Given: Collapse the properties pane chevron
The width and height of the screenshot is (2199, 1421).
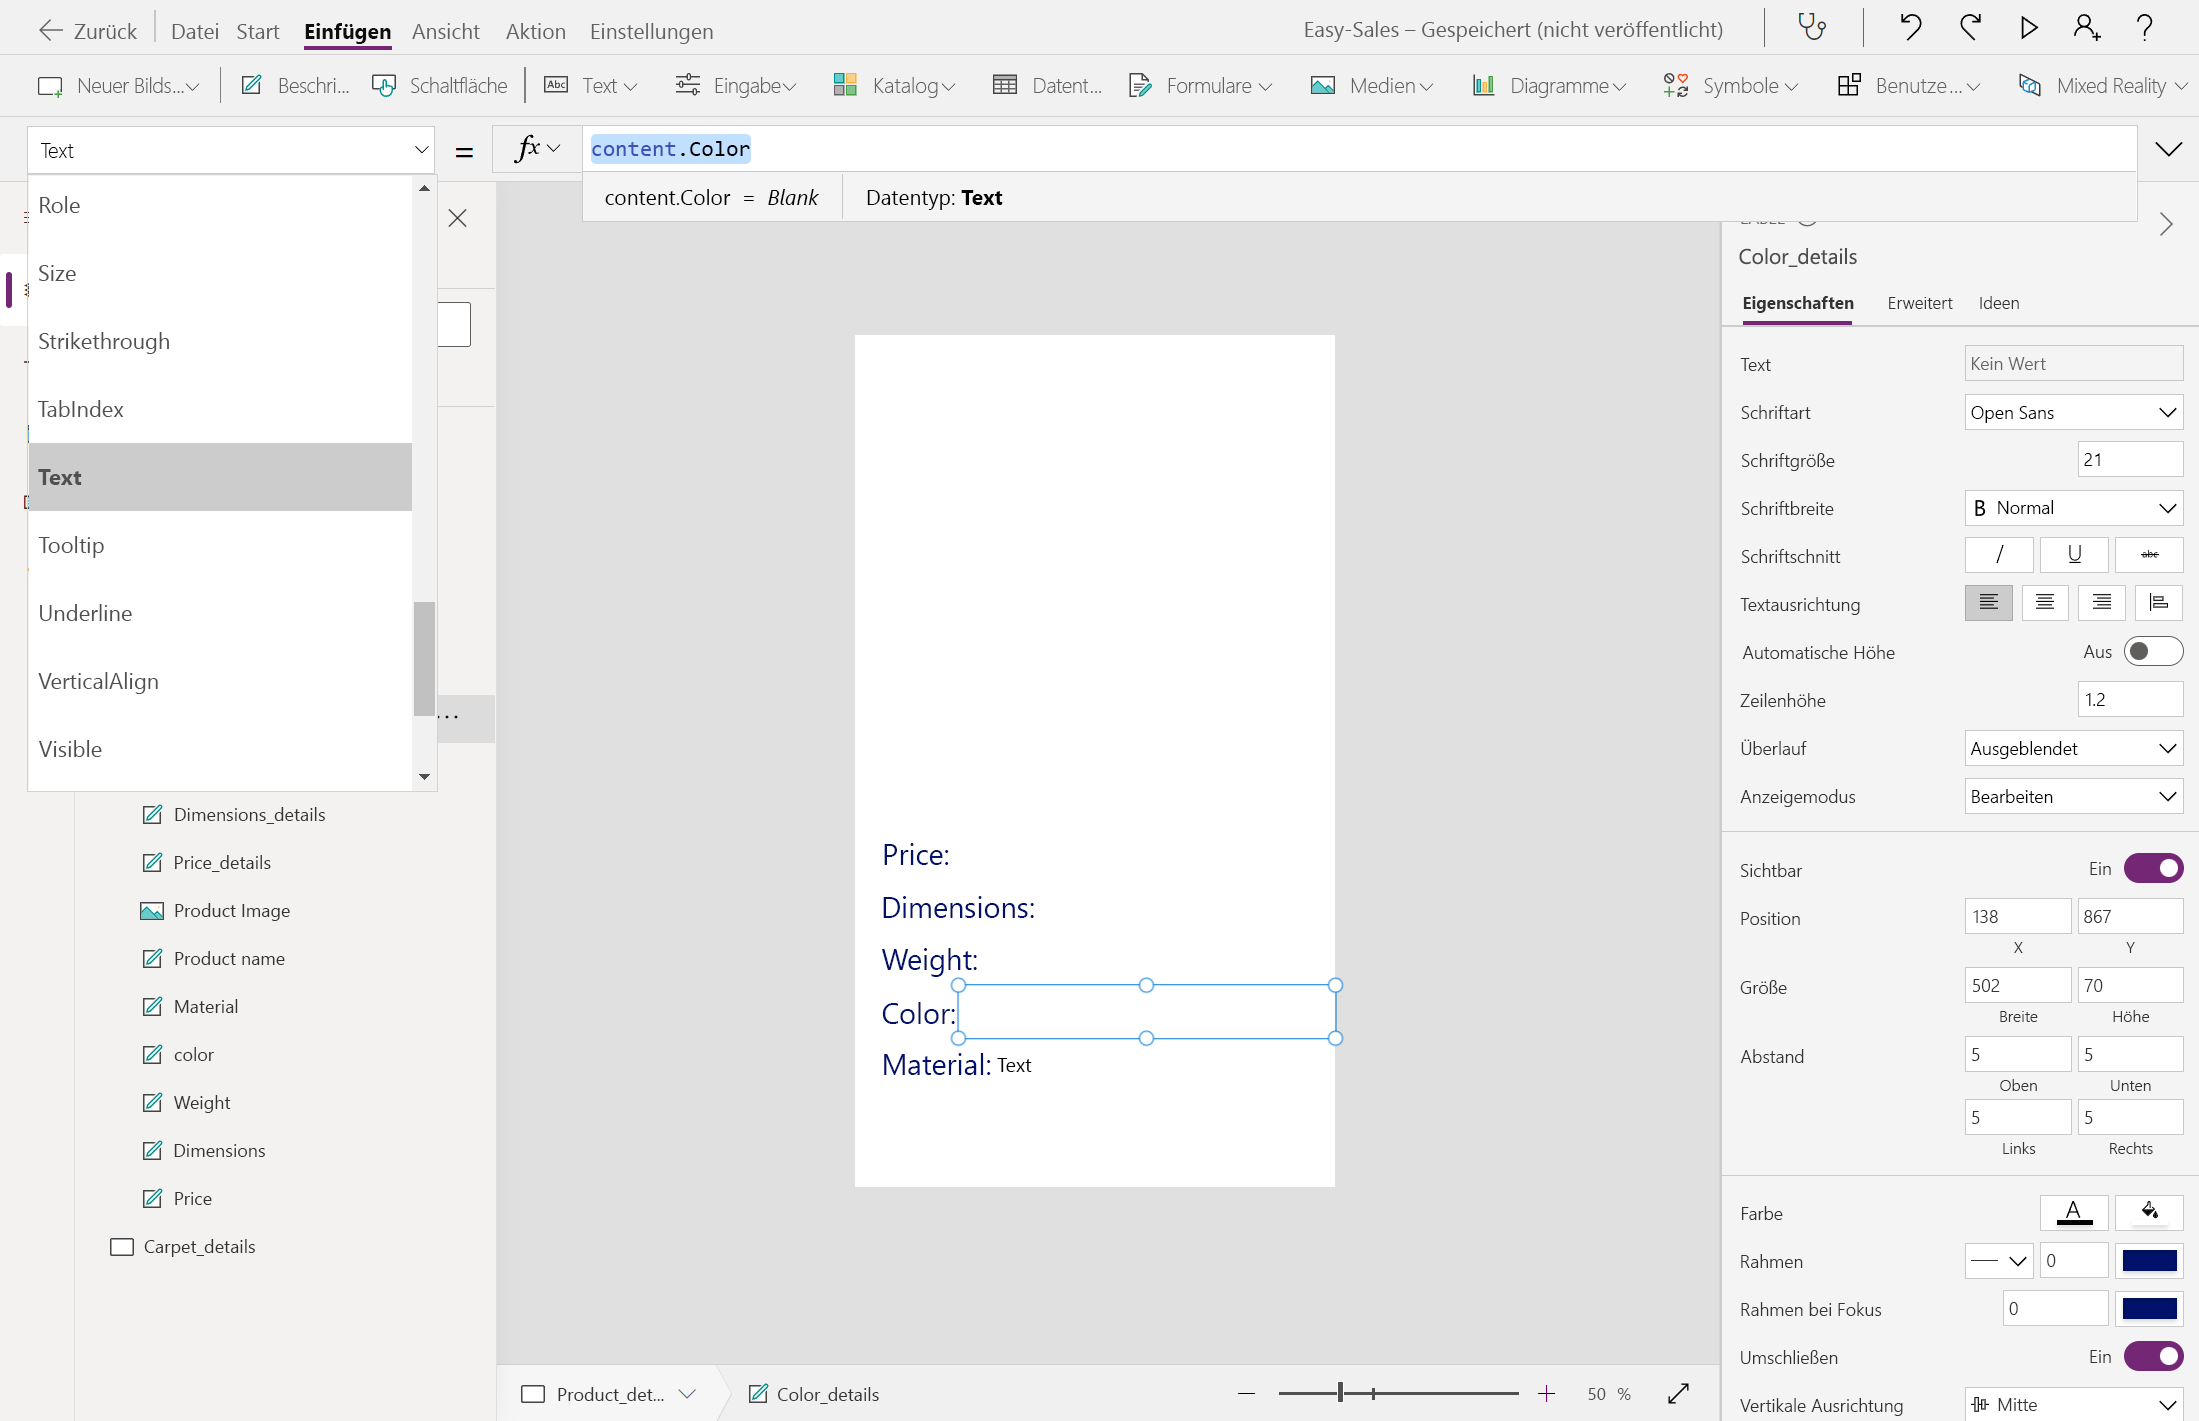Looking at the screenshot, I should tap(2166, 224).
